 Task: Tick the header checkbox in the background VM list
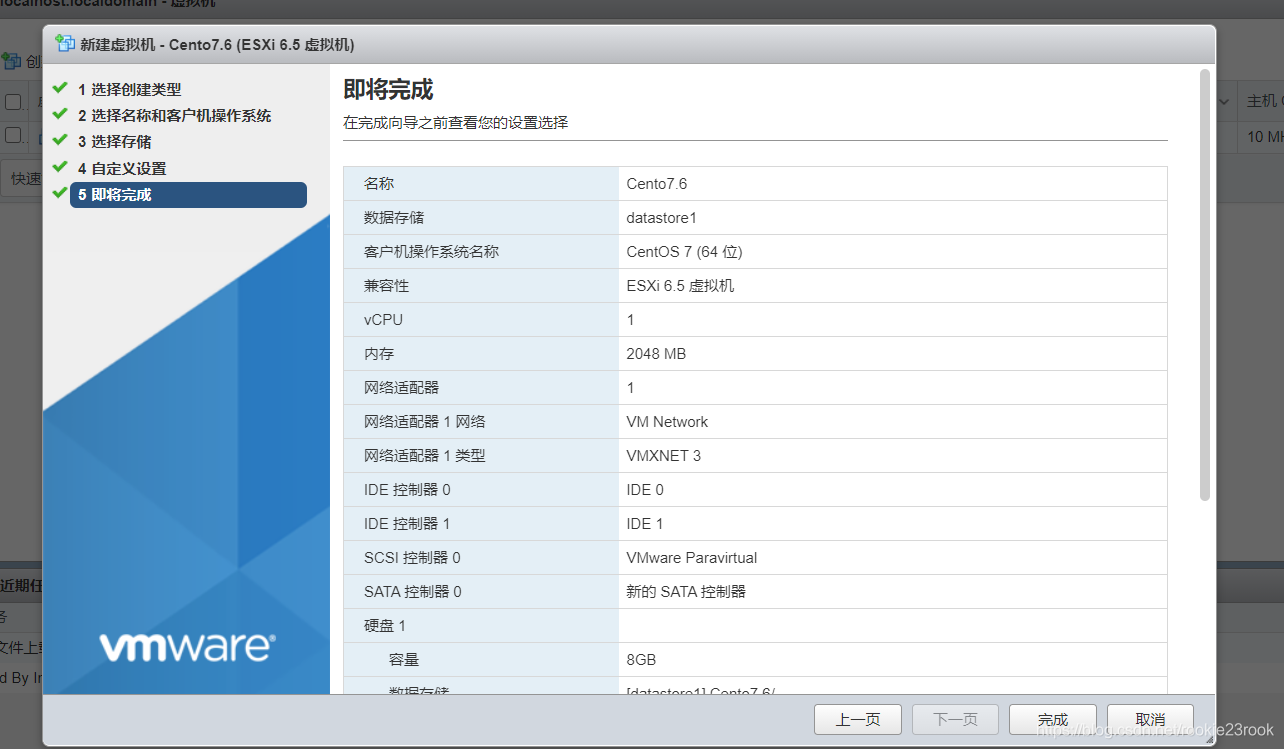pyautogui.click(x=13, y=101)
